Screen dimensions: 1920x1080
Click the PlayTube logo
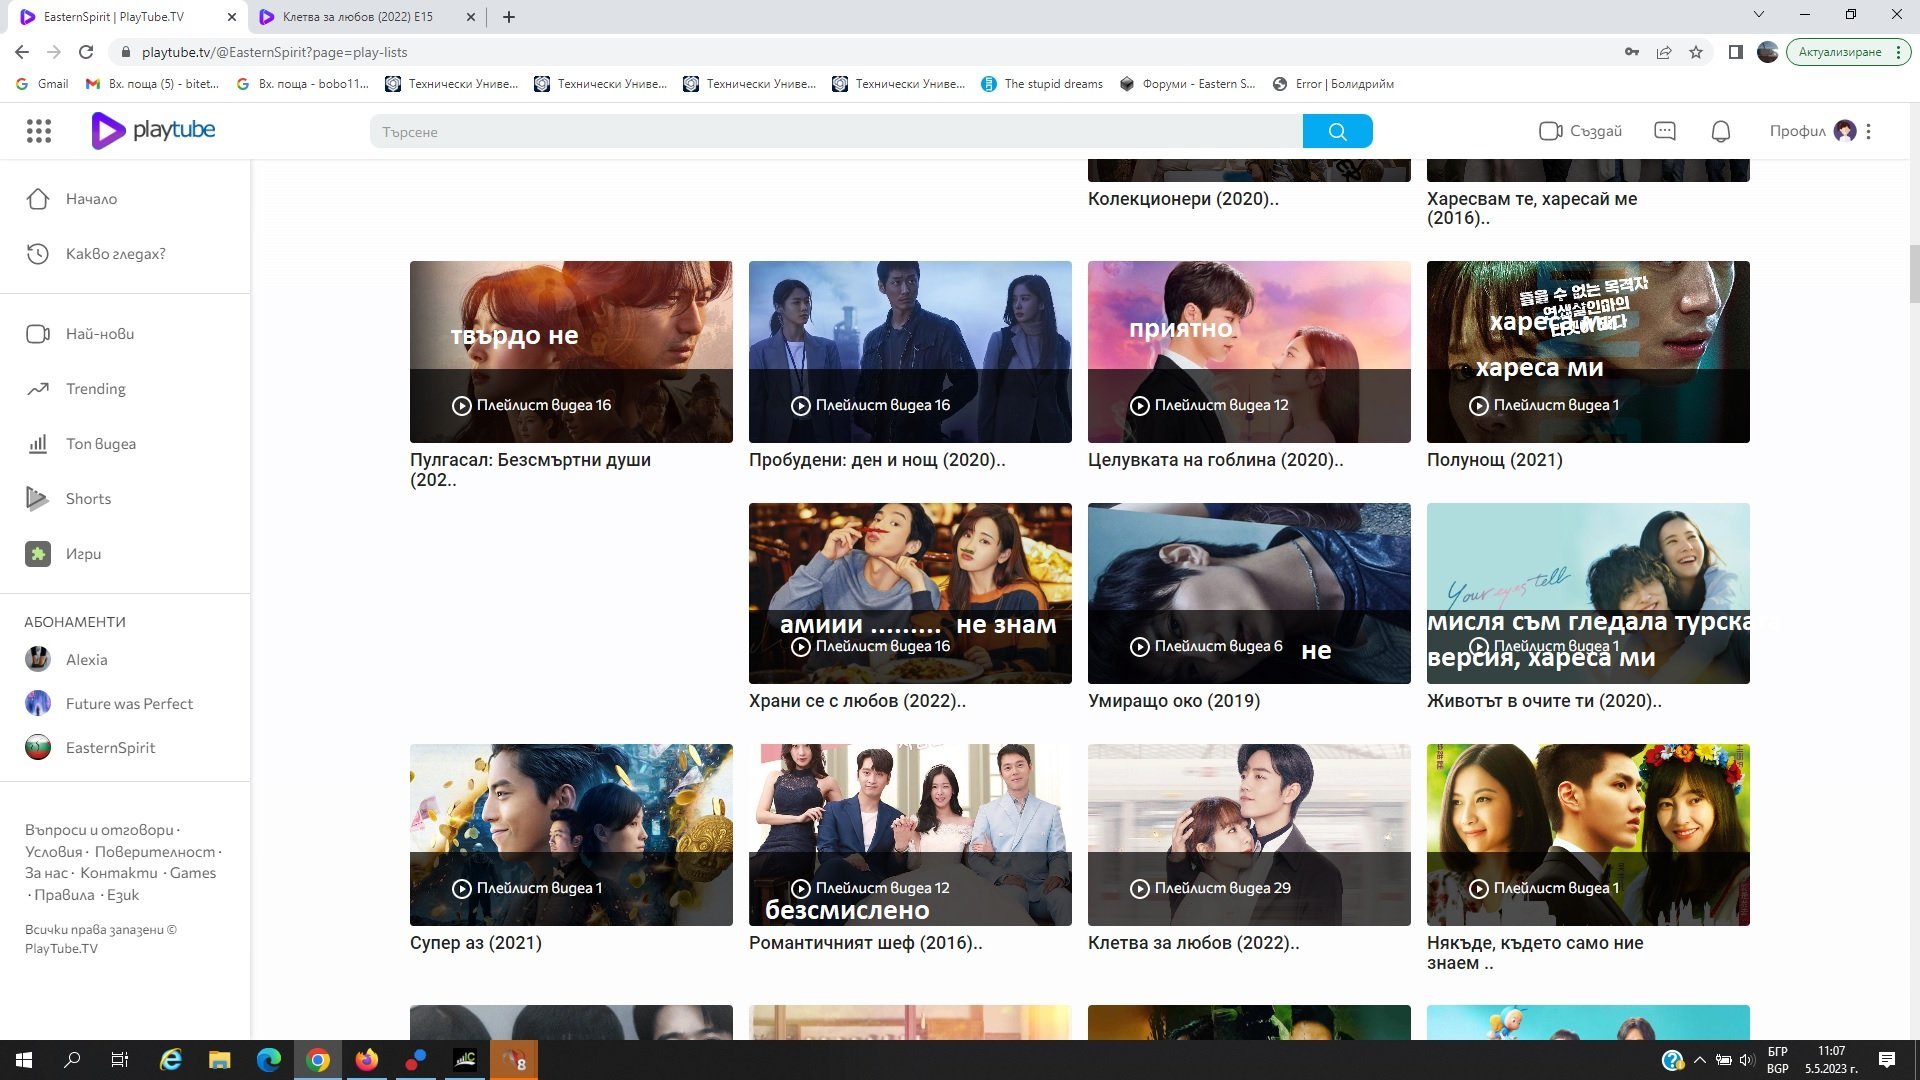pyautogui.click(x=153, y=131)
